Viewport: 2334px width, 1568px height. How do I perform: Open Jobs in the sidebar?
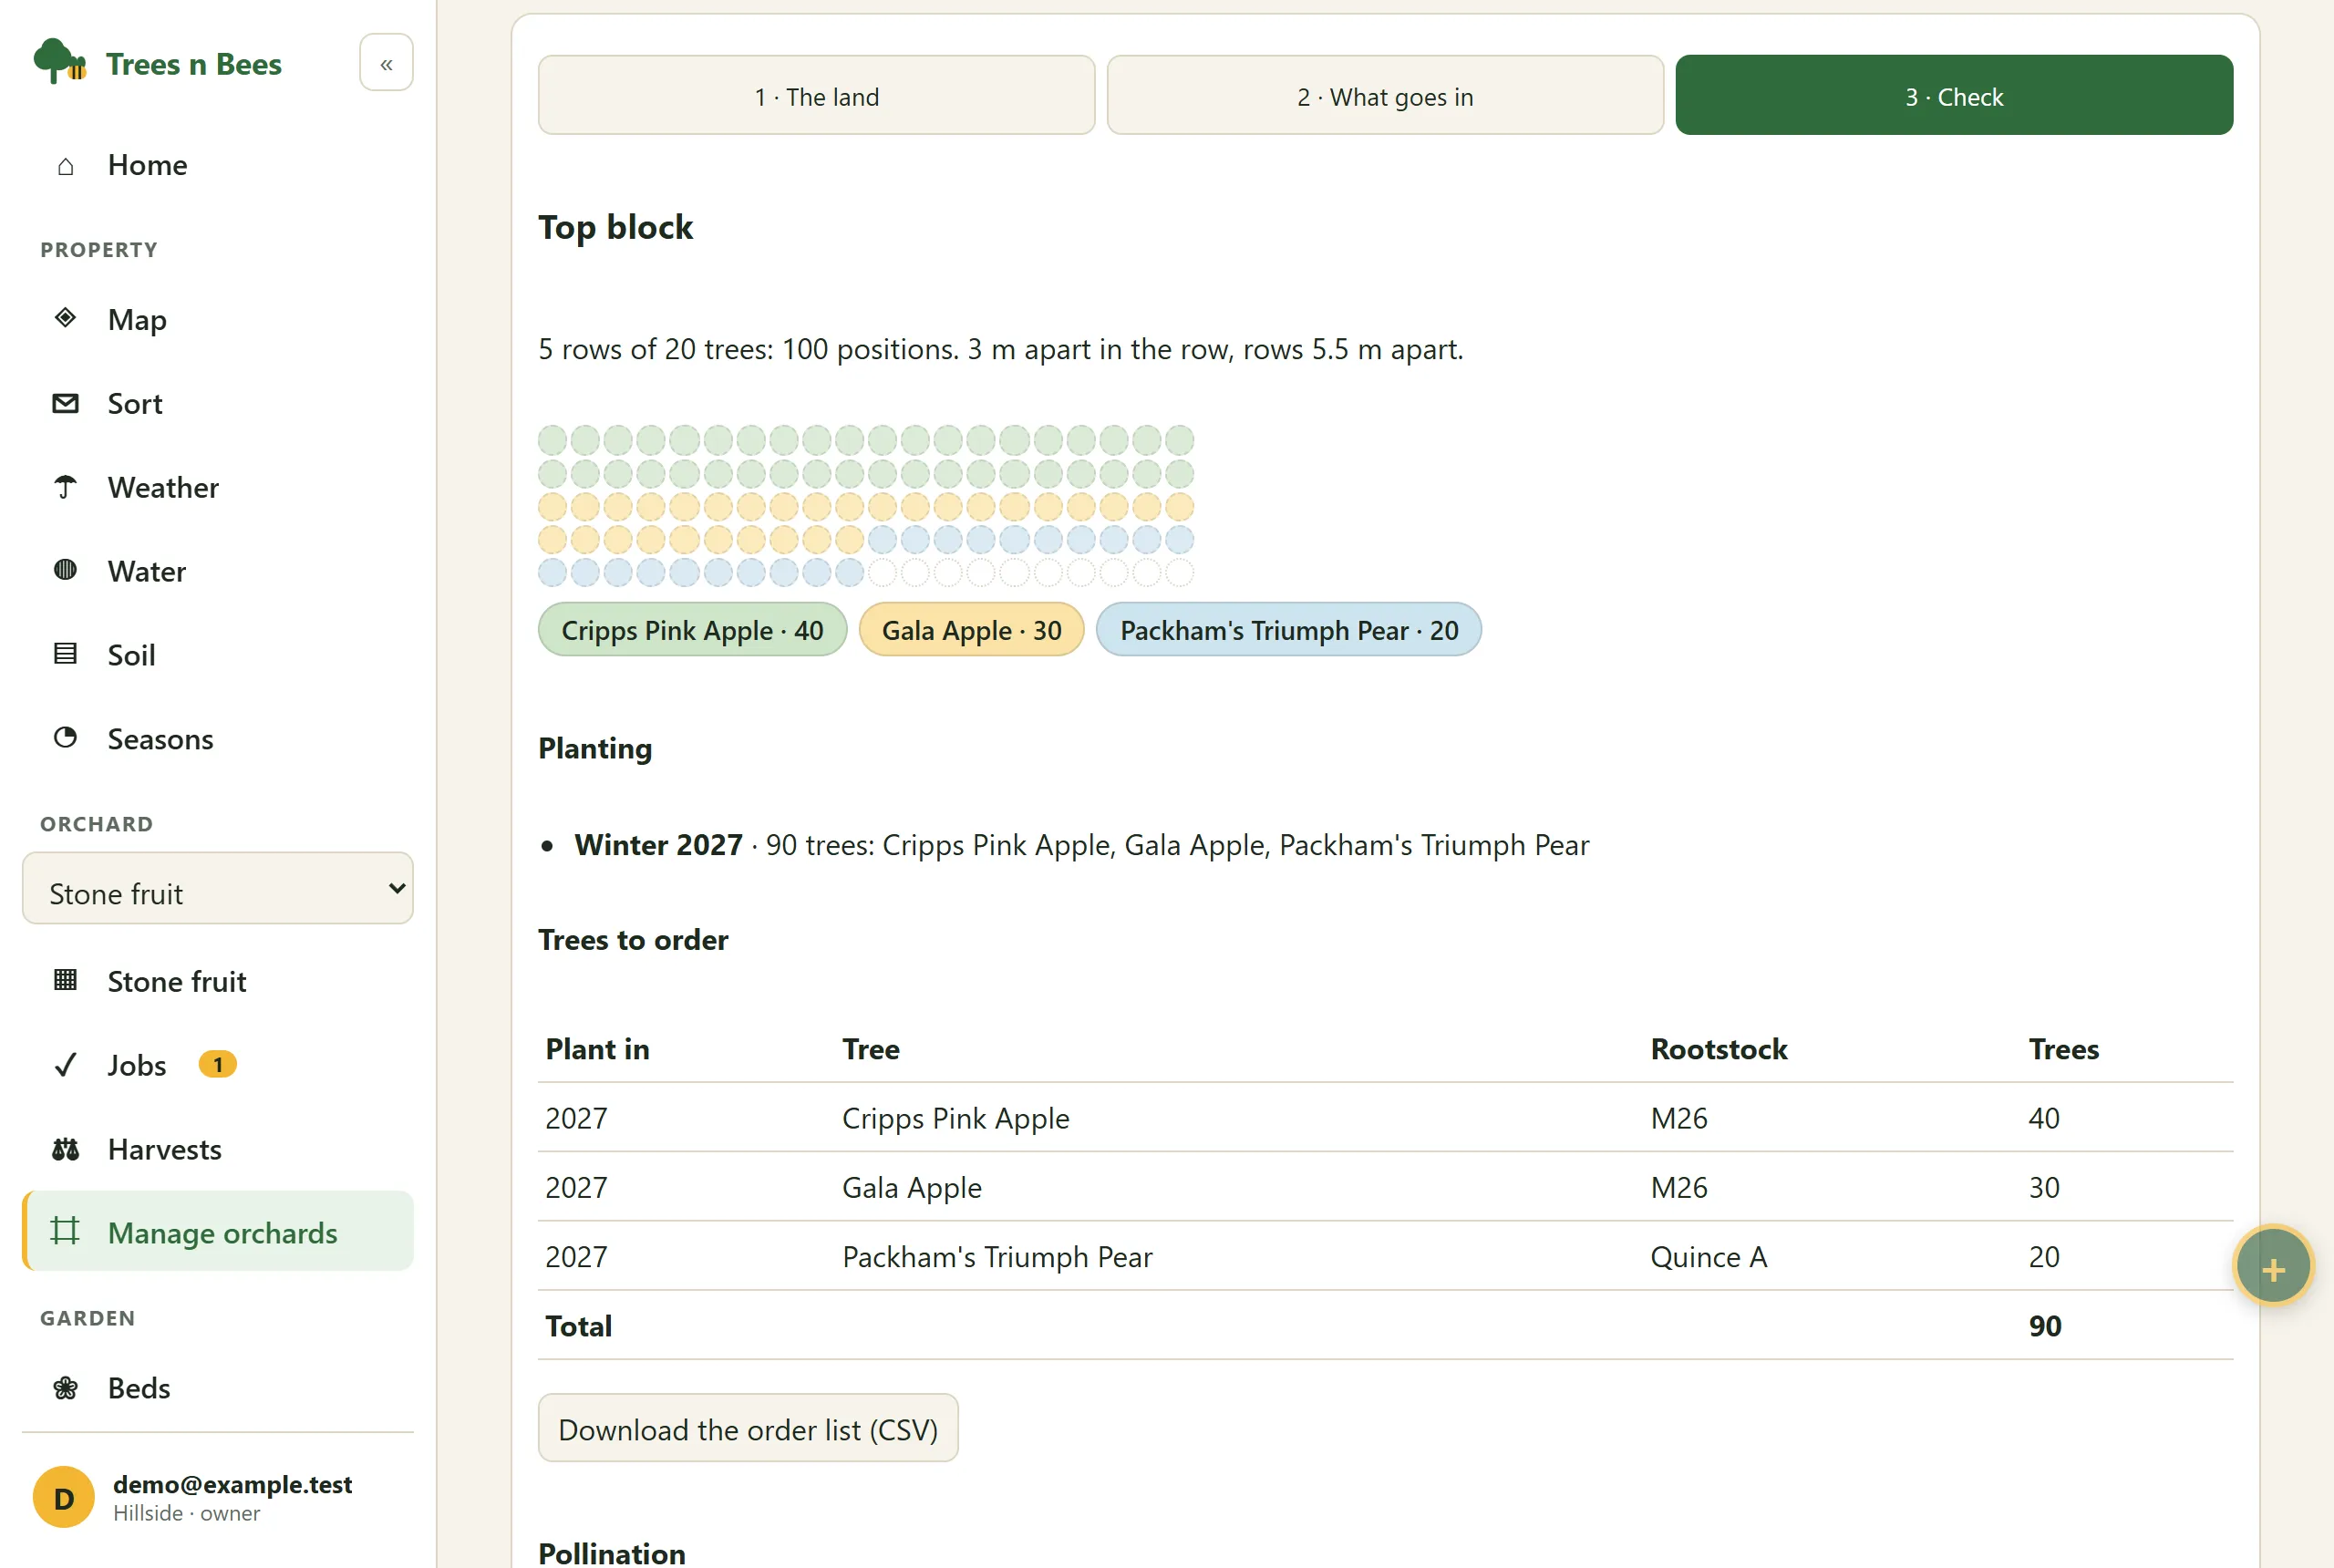pyautogui.click(x=218, y=1065)
